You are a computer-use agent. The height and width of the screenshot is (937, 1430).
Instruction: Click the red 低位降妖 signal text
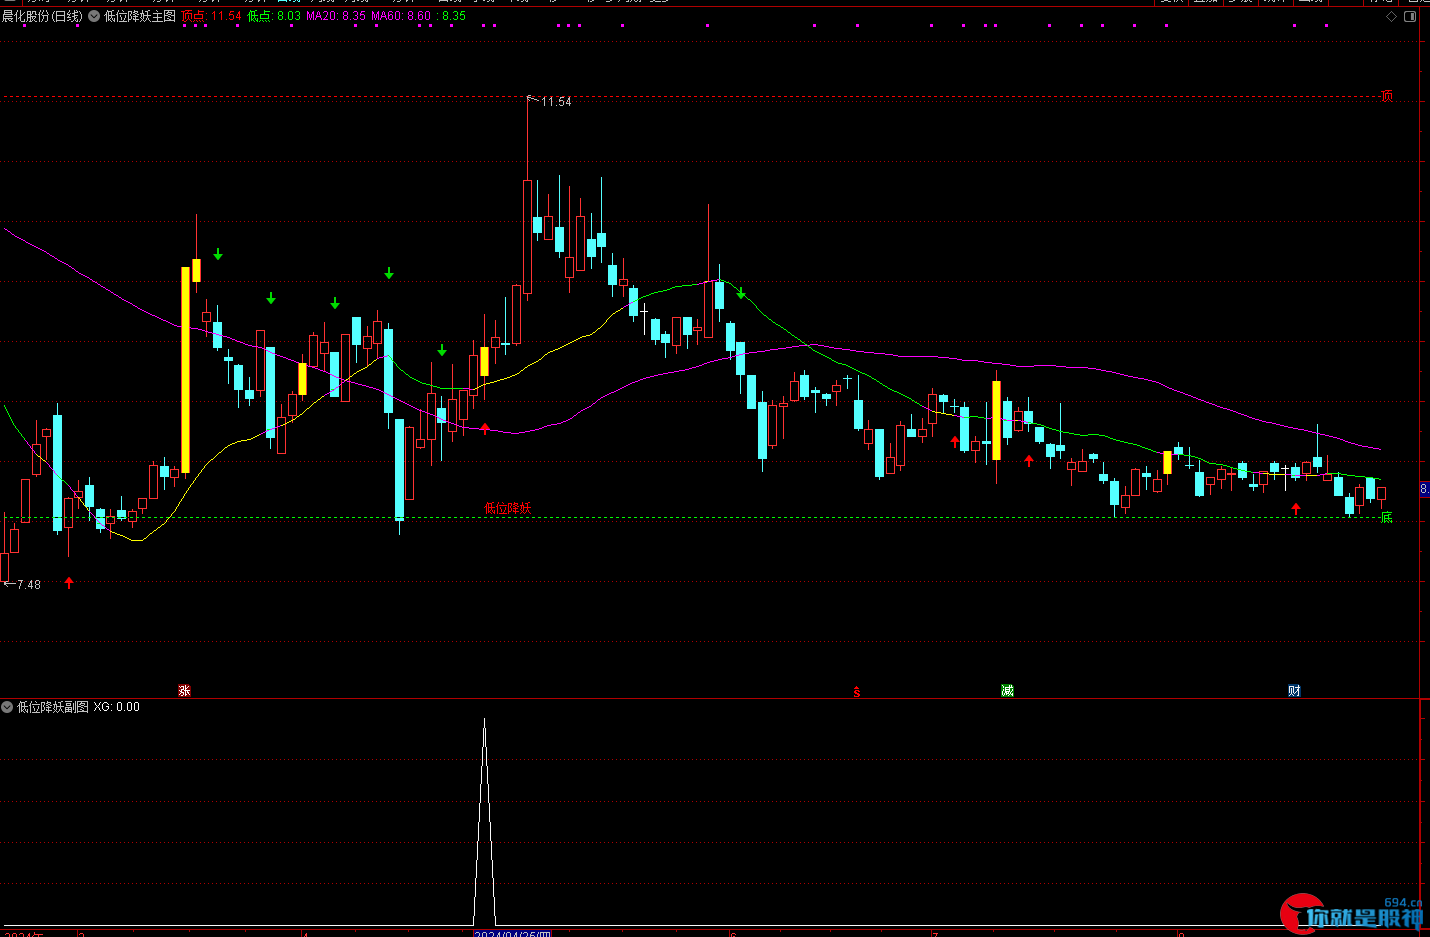point(508,508)
